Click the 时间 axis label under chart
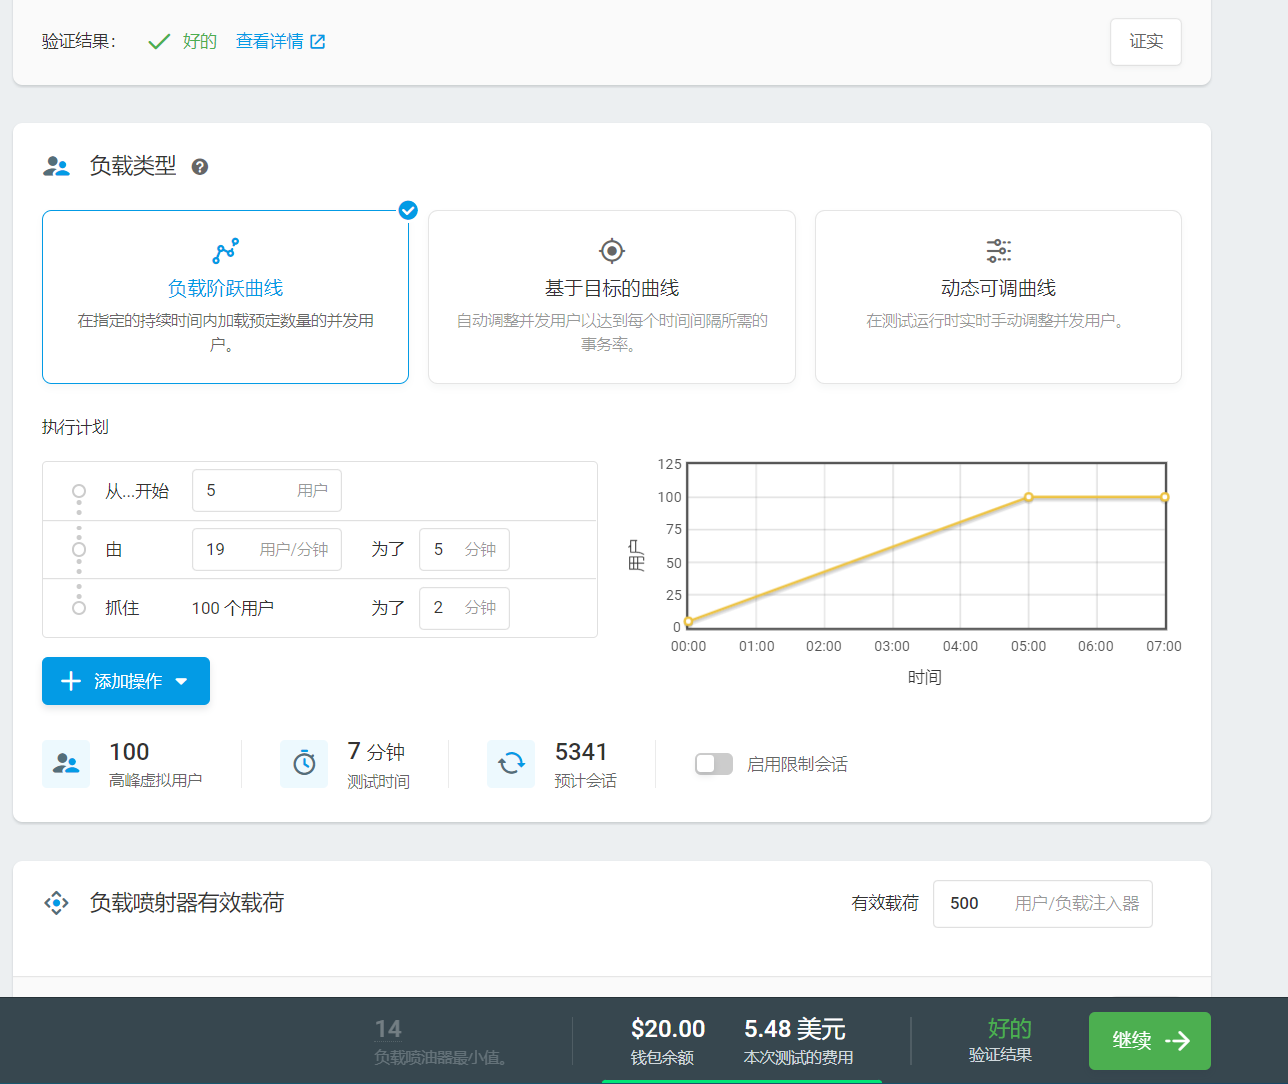The height and width of the screenshot is (1084, 1288). pyautogui.click(x=925, y=677)
